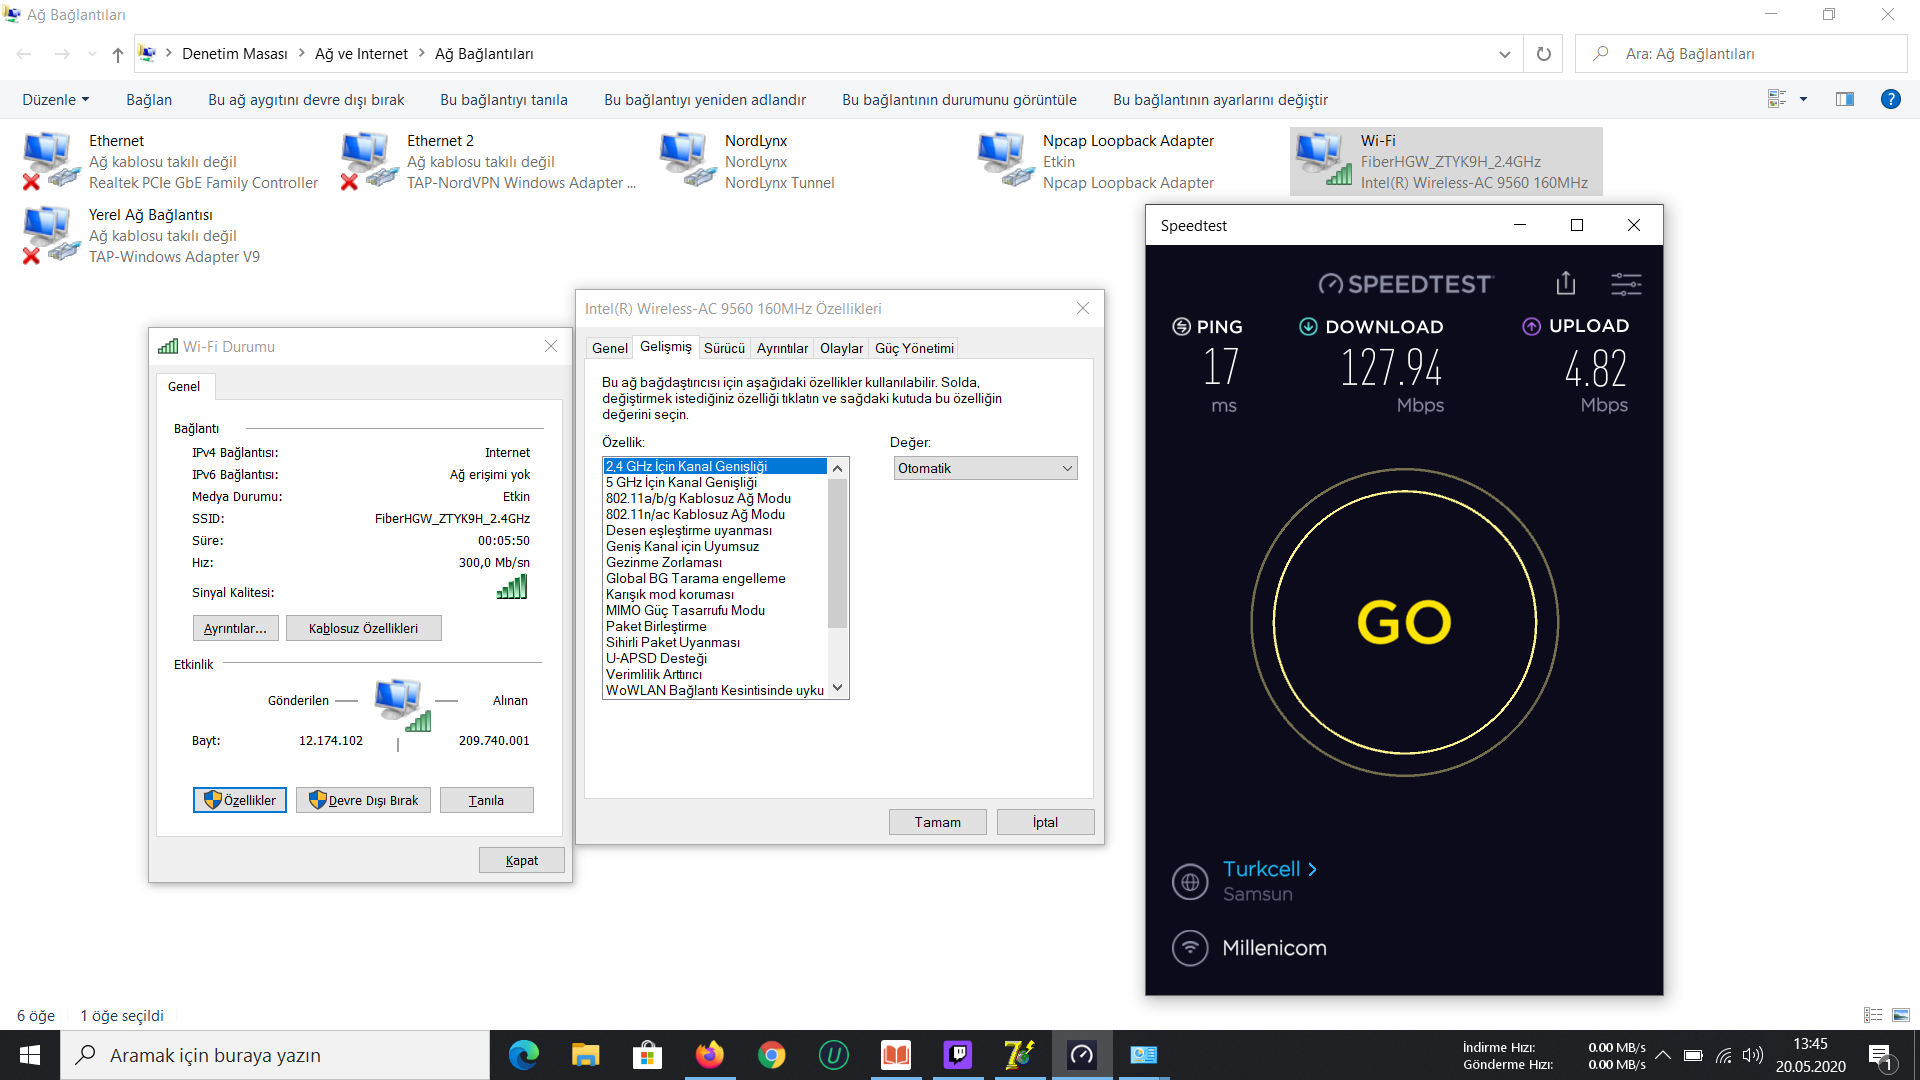The image size is (1920, 1080).
Task: Click Bu bağlantının durumunu görüntüle
Action: (959, 100)
